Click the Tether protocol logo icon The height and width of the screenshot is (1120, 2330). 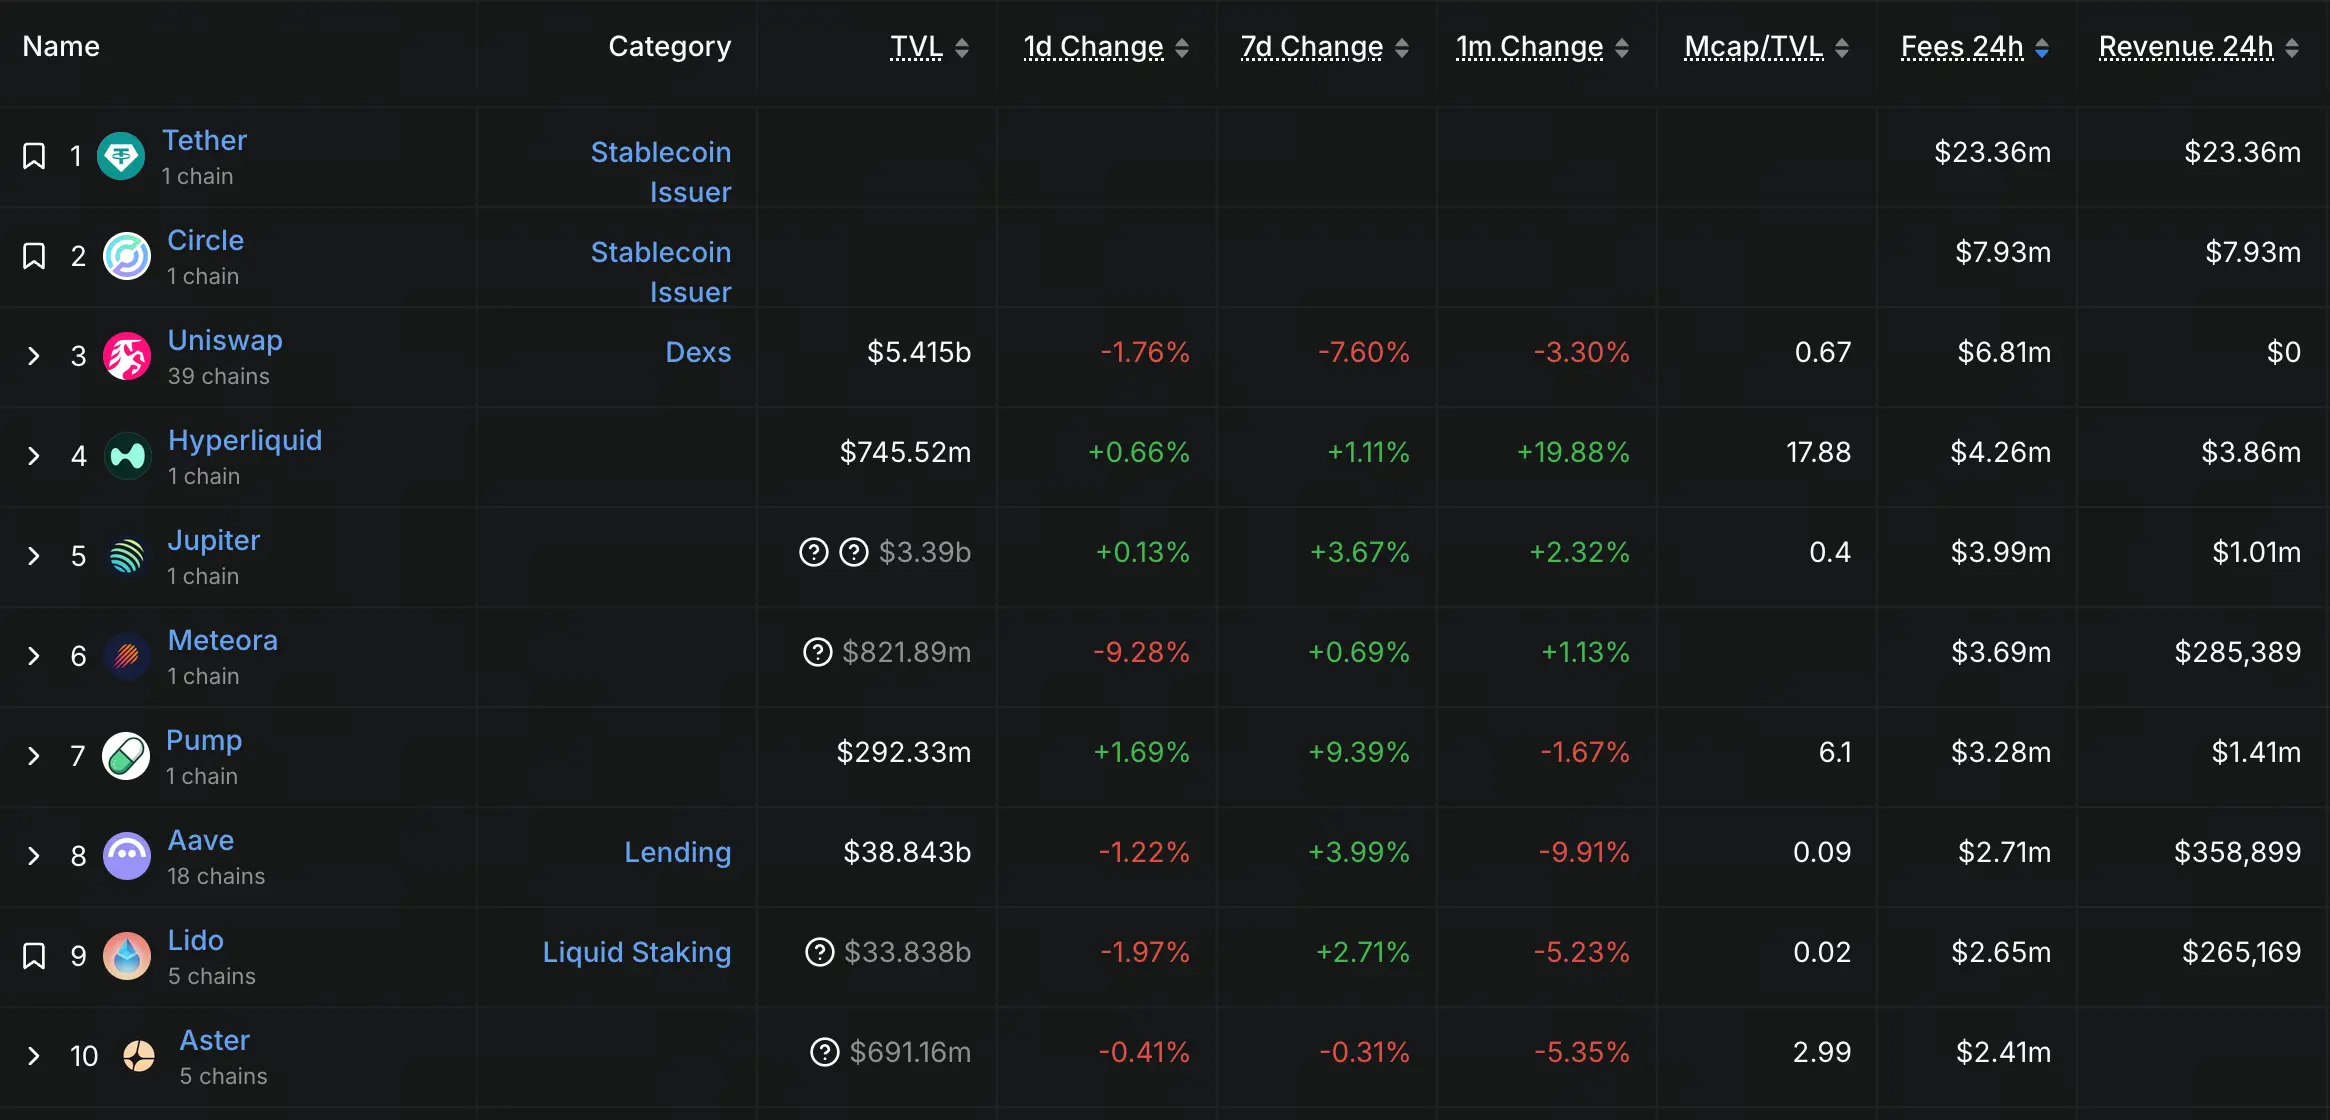121,156
